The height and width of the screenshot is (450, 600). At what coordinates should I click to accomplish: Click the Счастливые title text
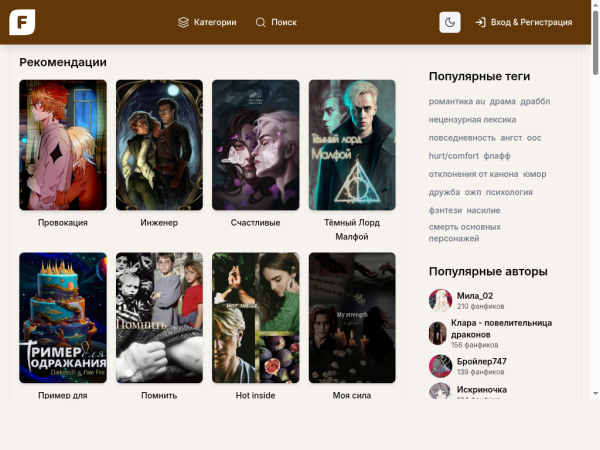(x=255, y=223)
